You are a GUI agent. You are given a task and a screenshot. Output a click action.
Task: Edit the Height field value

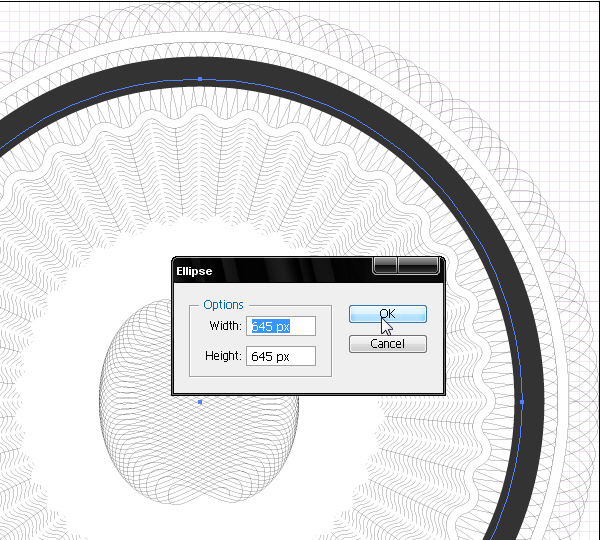coord(281,356)
